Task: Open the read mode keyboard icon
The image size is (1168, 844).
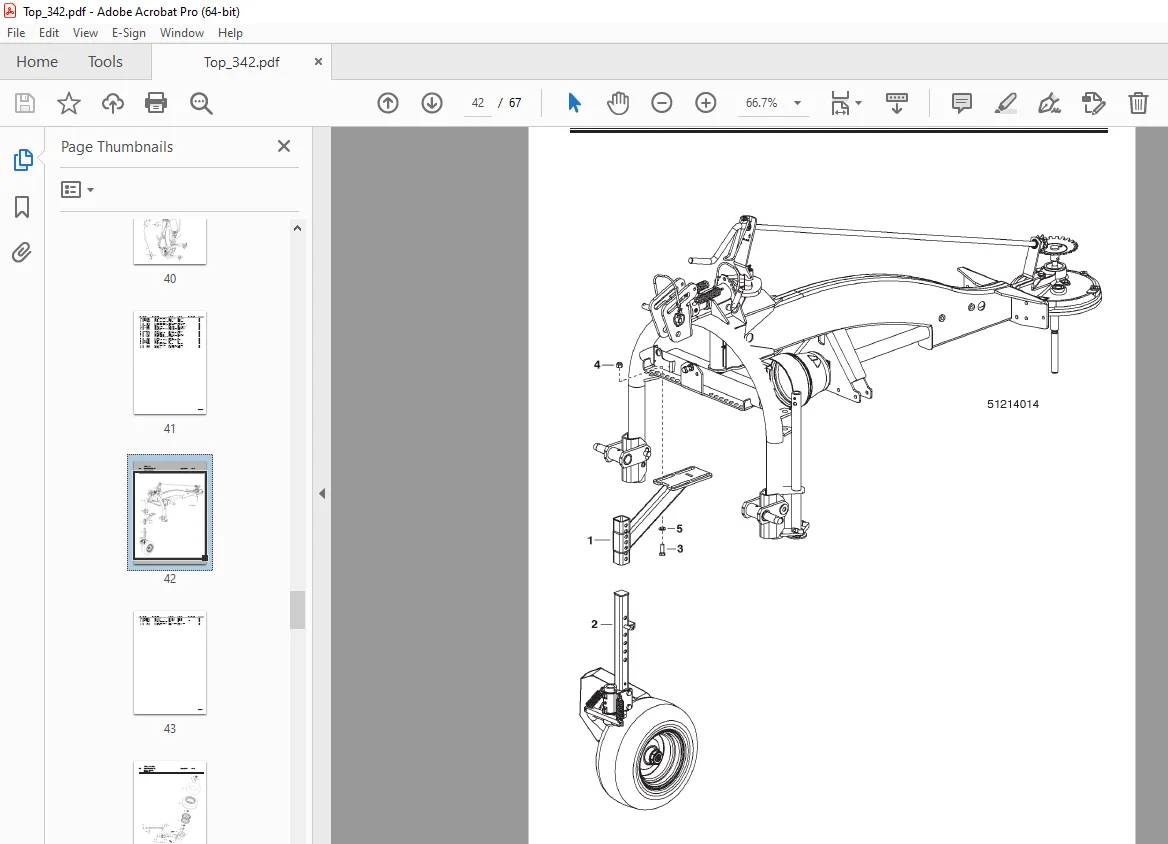Action: [897, 103]
